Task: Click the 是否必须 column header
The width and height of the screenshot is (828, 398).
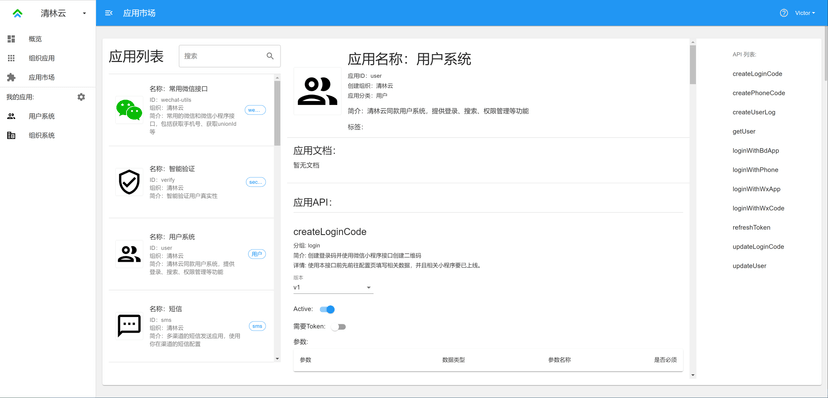Action: pos(665,360)
